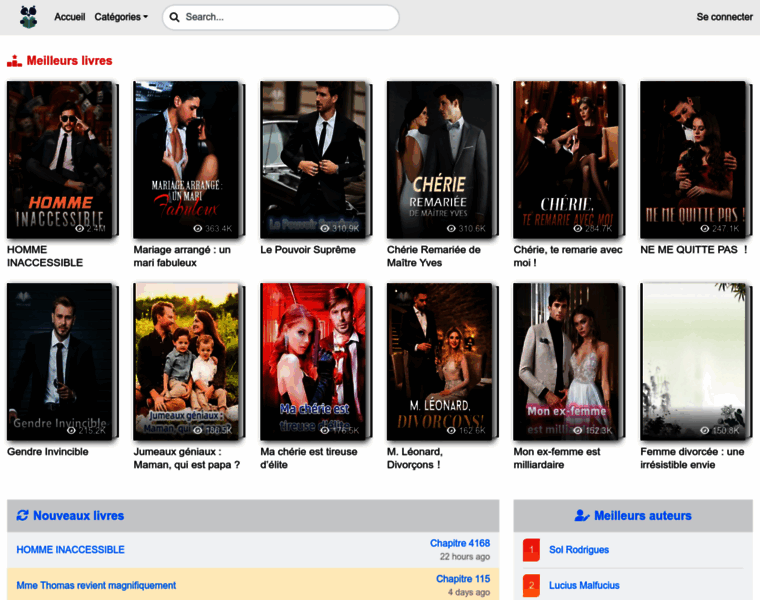Click the Nouveaux livres refresh icon

[22, 515]
